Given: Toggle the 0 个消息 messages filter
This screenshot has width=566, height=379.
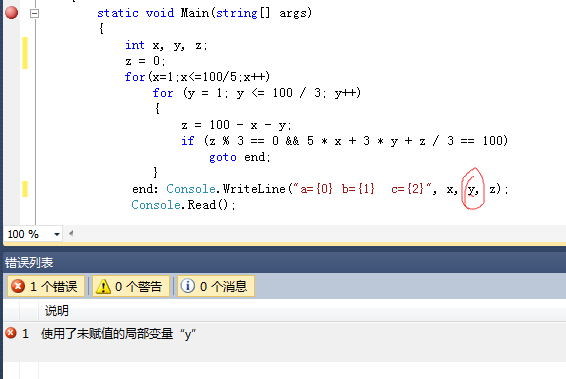Looking at the screenshot, I should click(216, 286).
